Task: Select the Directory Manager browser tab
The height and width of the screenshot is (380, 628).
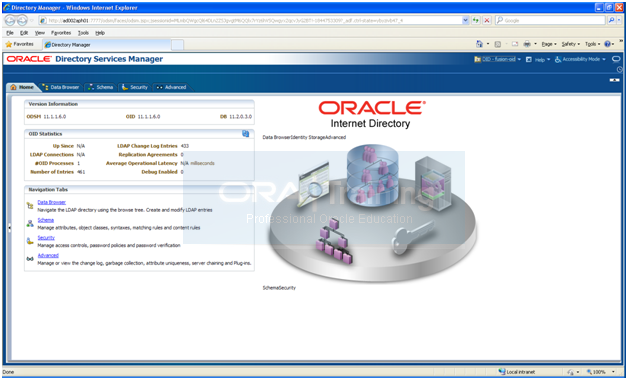Action: coord(107,44)
